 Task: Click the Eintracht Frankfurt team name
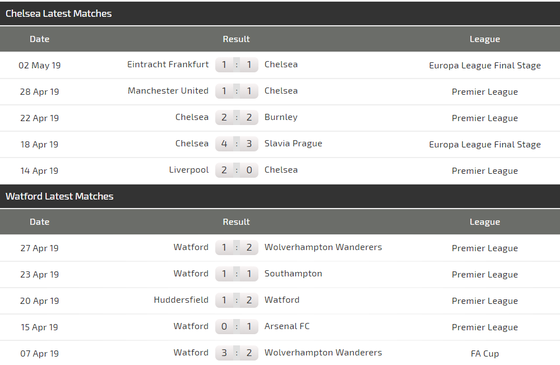pos(168,65)
